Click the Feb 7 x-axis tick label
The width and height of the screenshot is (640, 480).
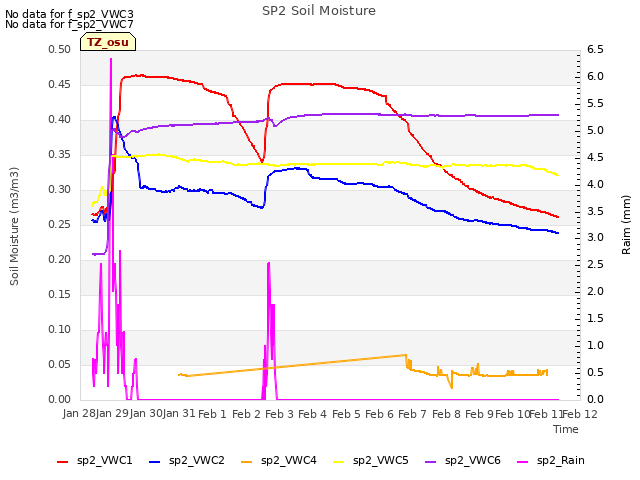(412, 414)
